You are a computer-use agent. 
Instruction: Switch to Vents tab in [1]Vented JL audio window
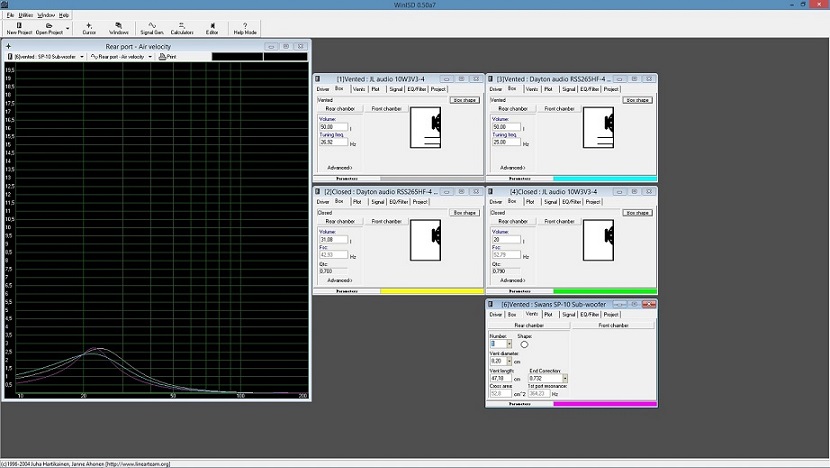coord(359,89)
